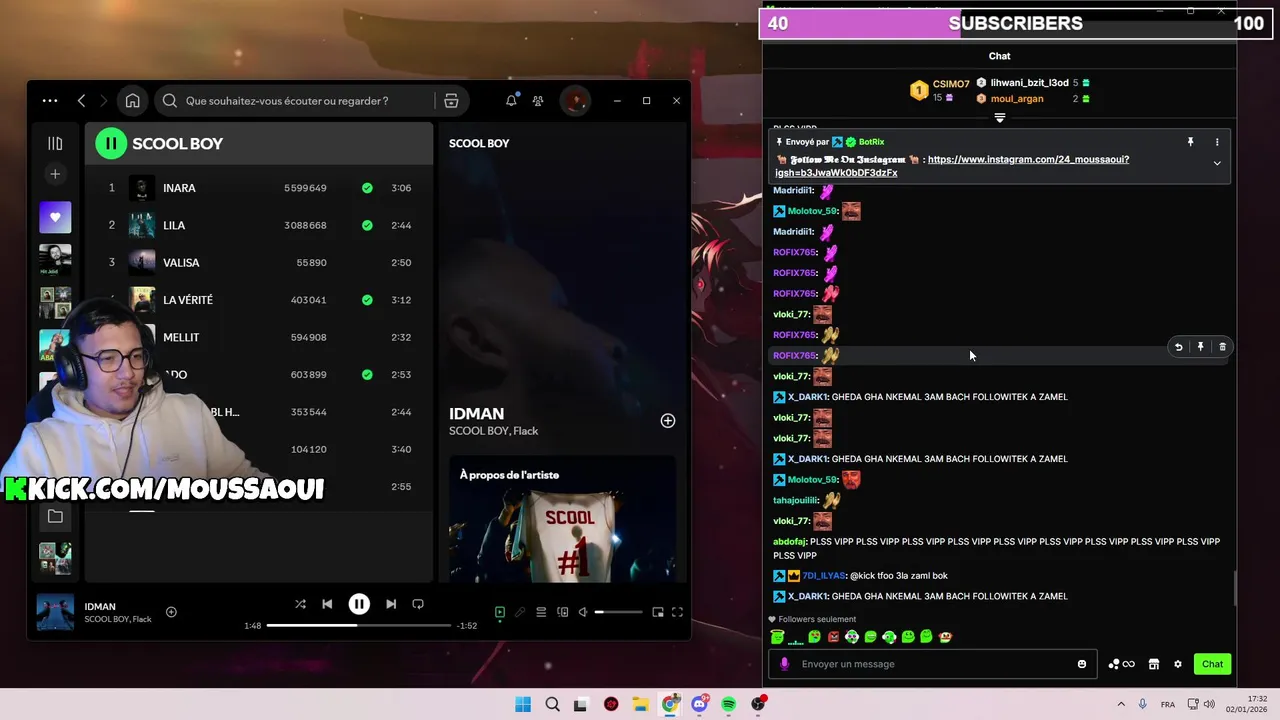Viewport: 1280px width, 720px height.
Task: Open the IDMAN title link in panel
Action: pyautogui.click(x=476, y=413)
